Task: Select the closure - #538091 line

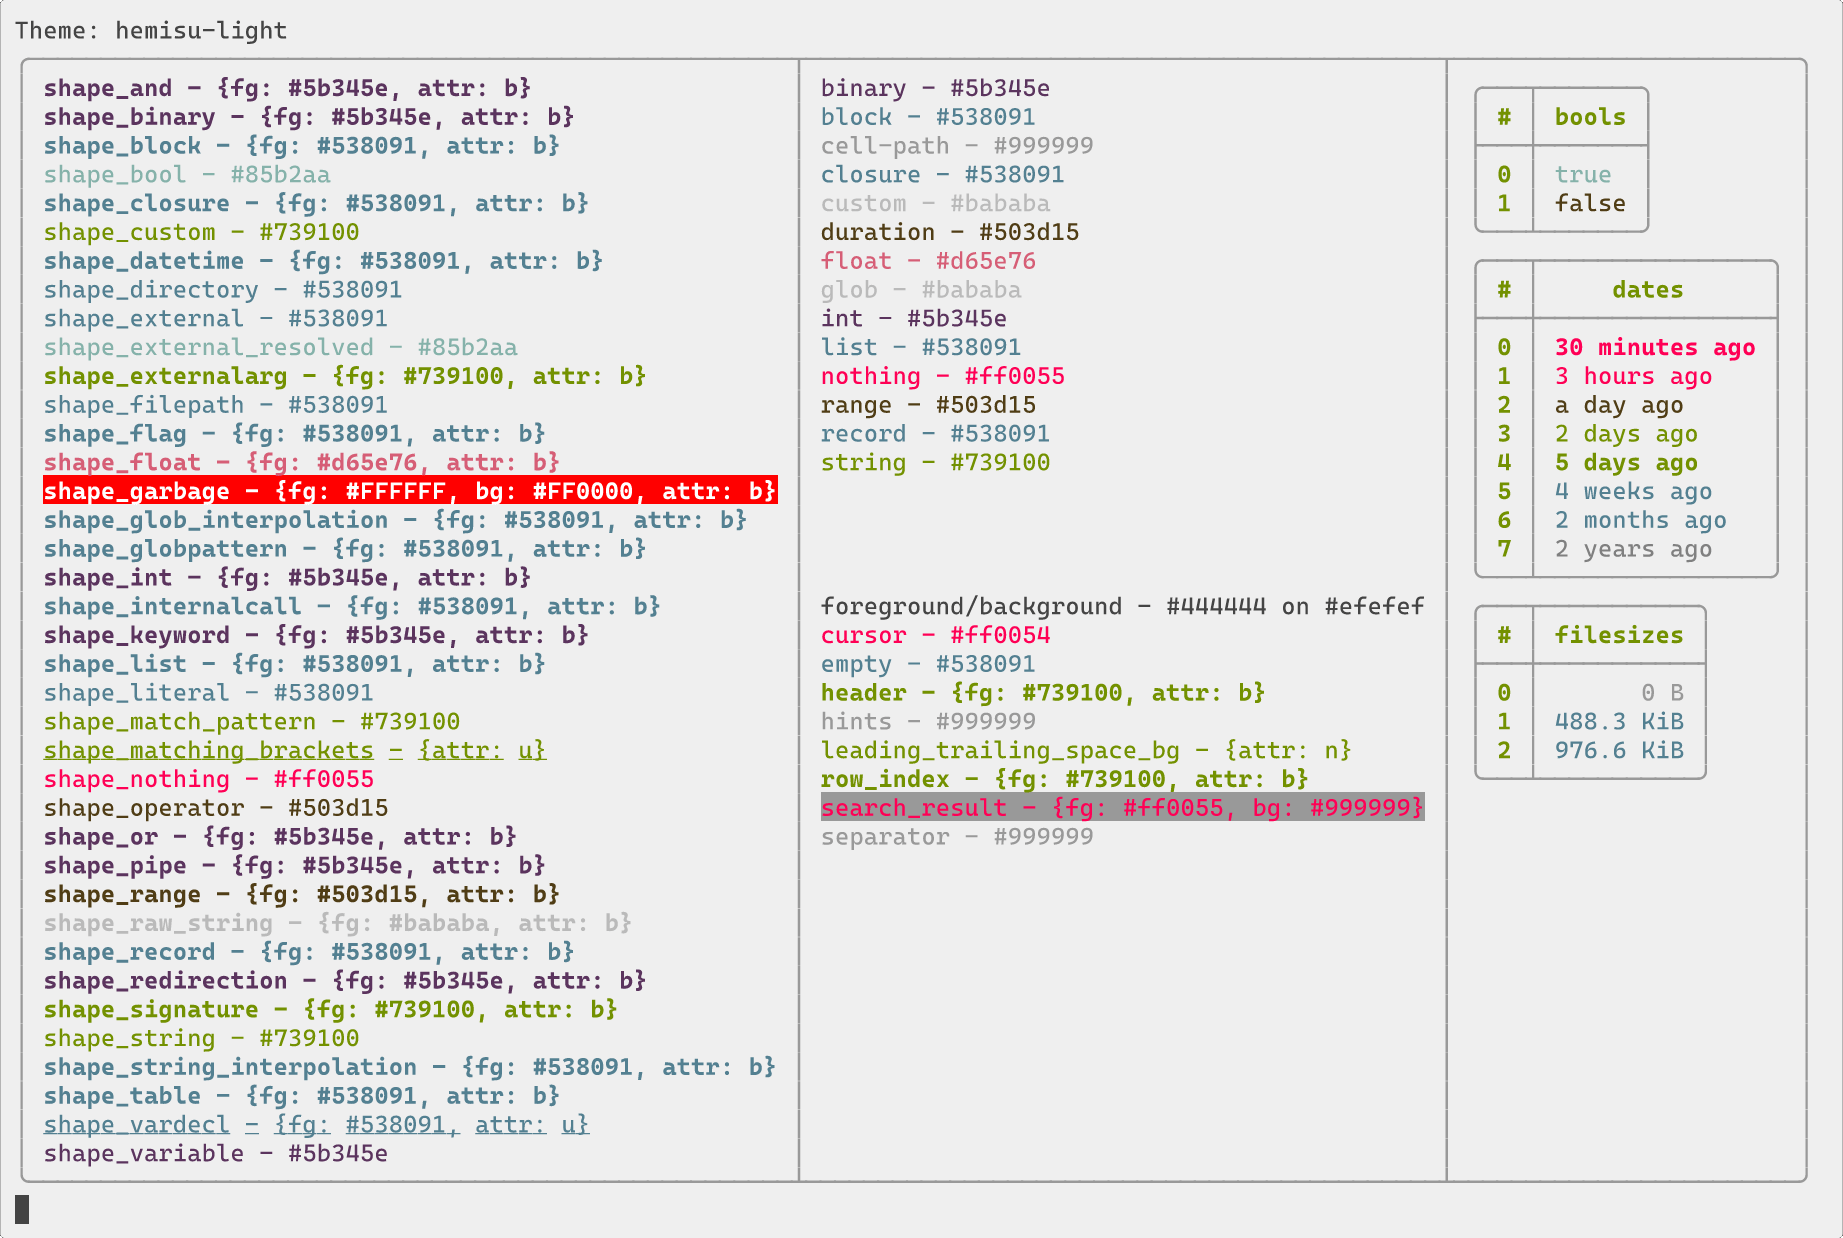Action: [x=942, y=175]
